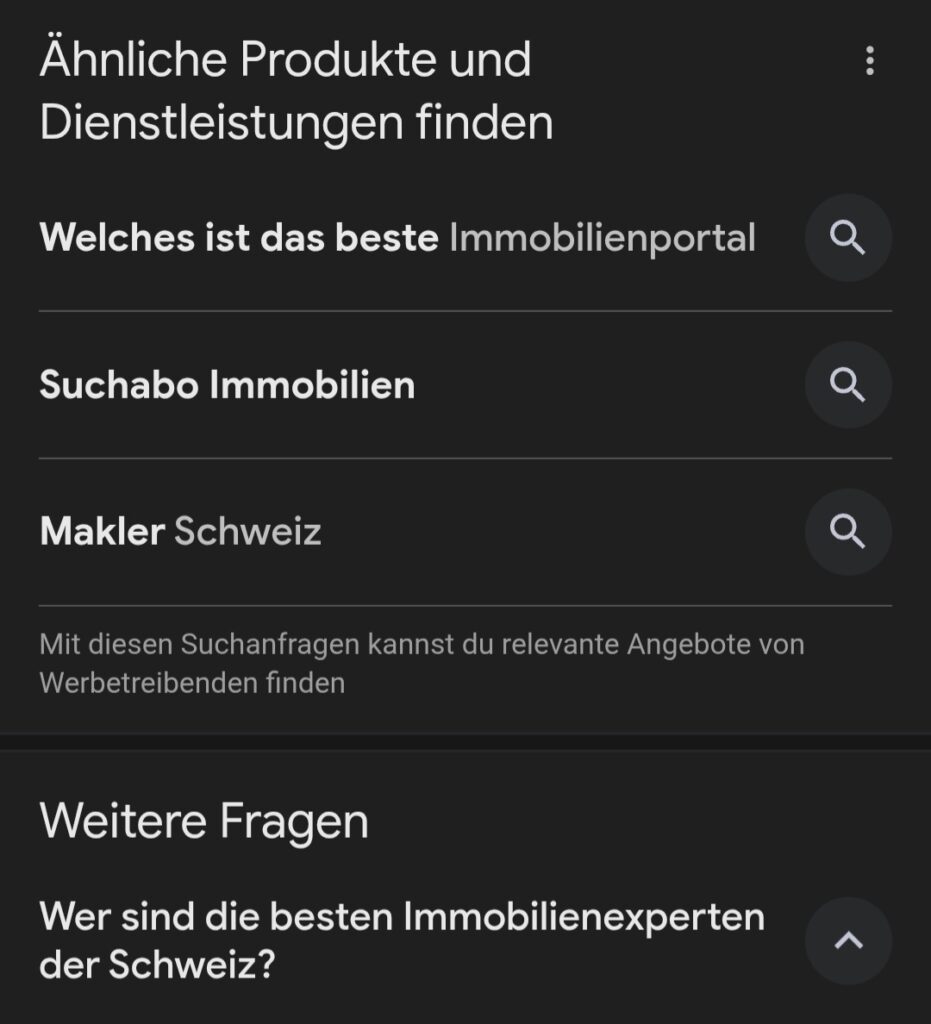Click the word 'Werbetreibenden' in the disclaimer
The height and width of the screenshot is (1024, 931).
[x=148, y=683]
